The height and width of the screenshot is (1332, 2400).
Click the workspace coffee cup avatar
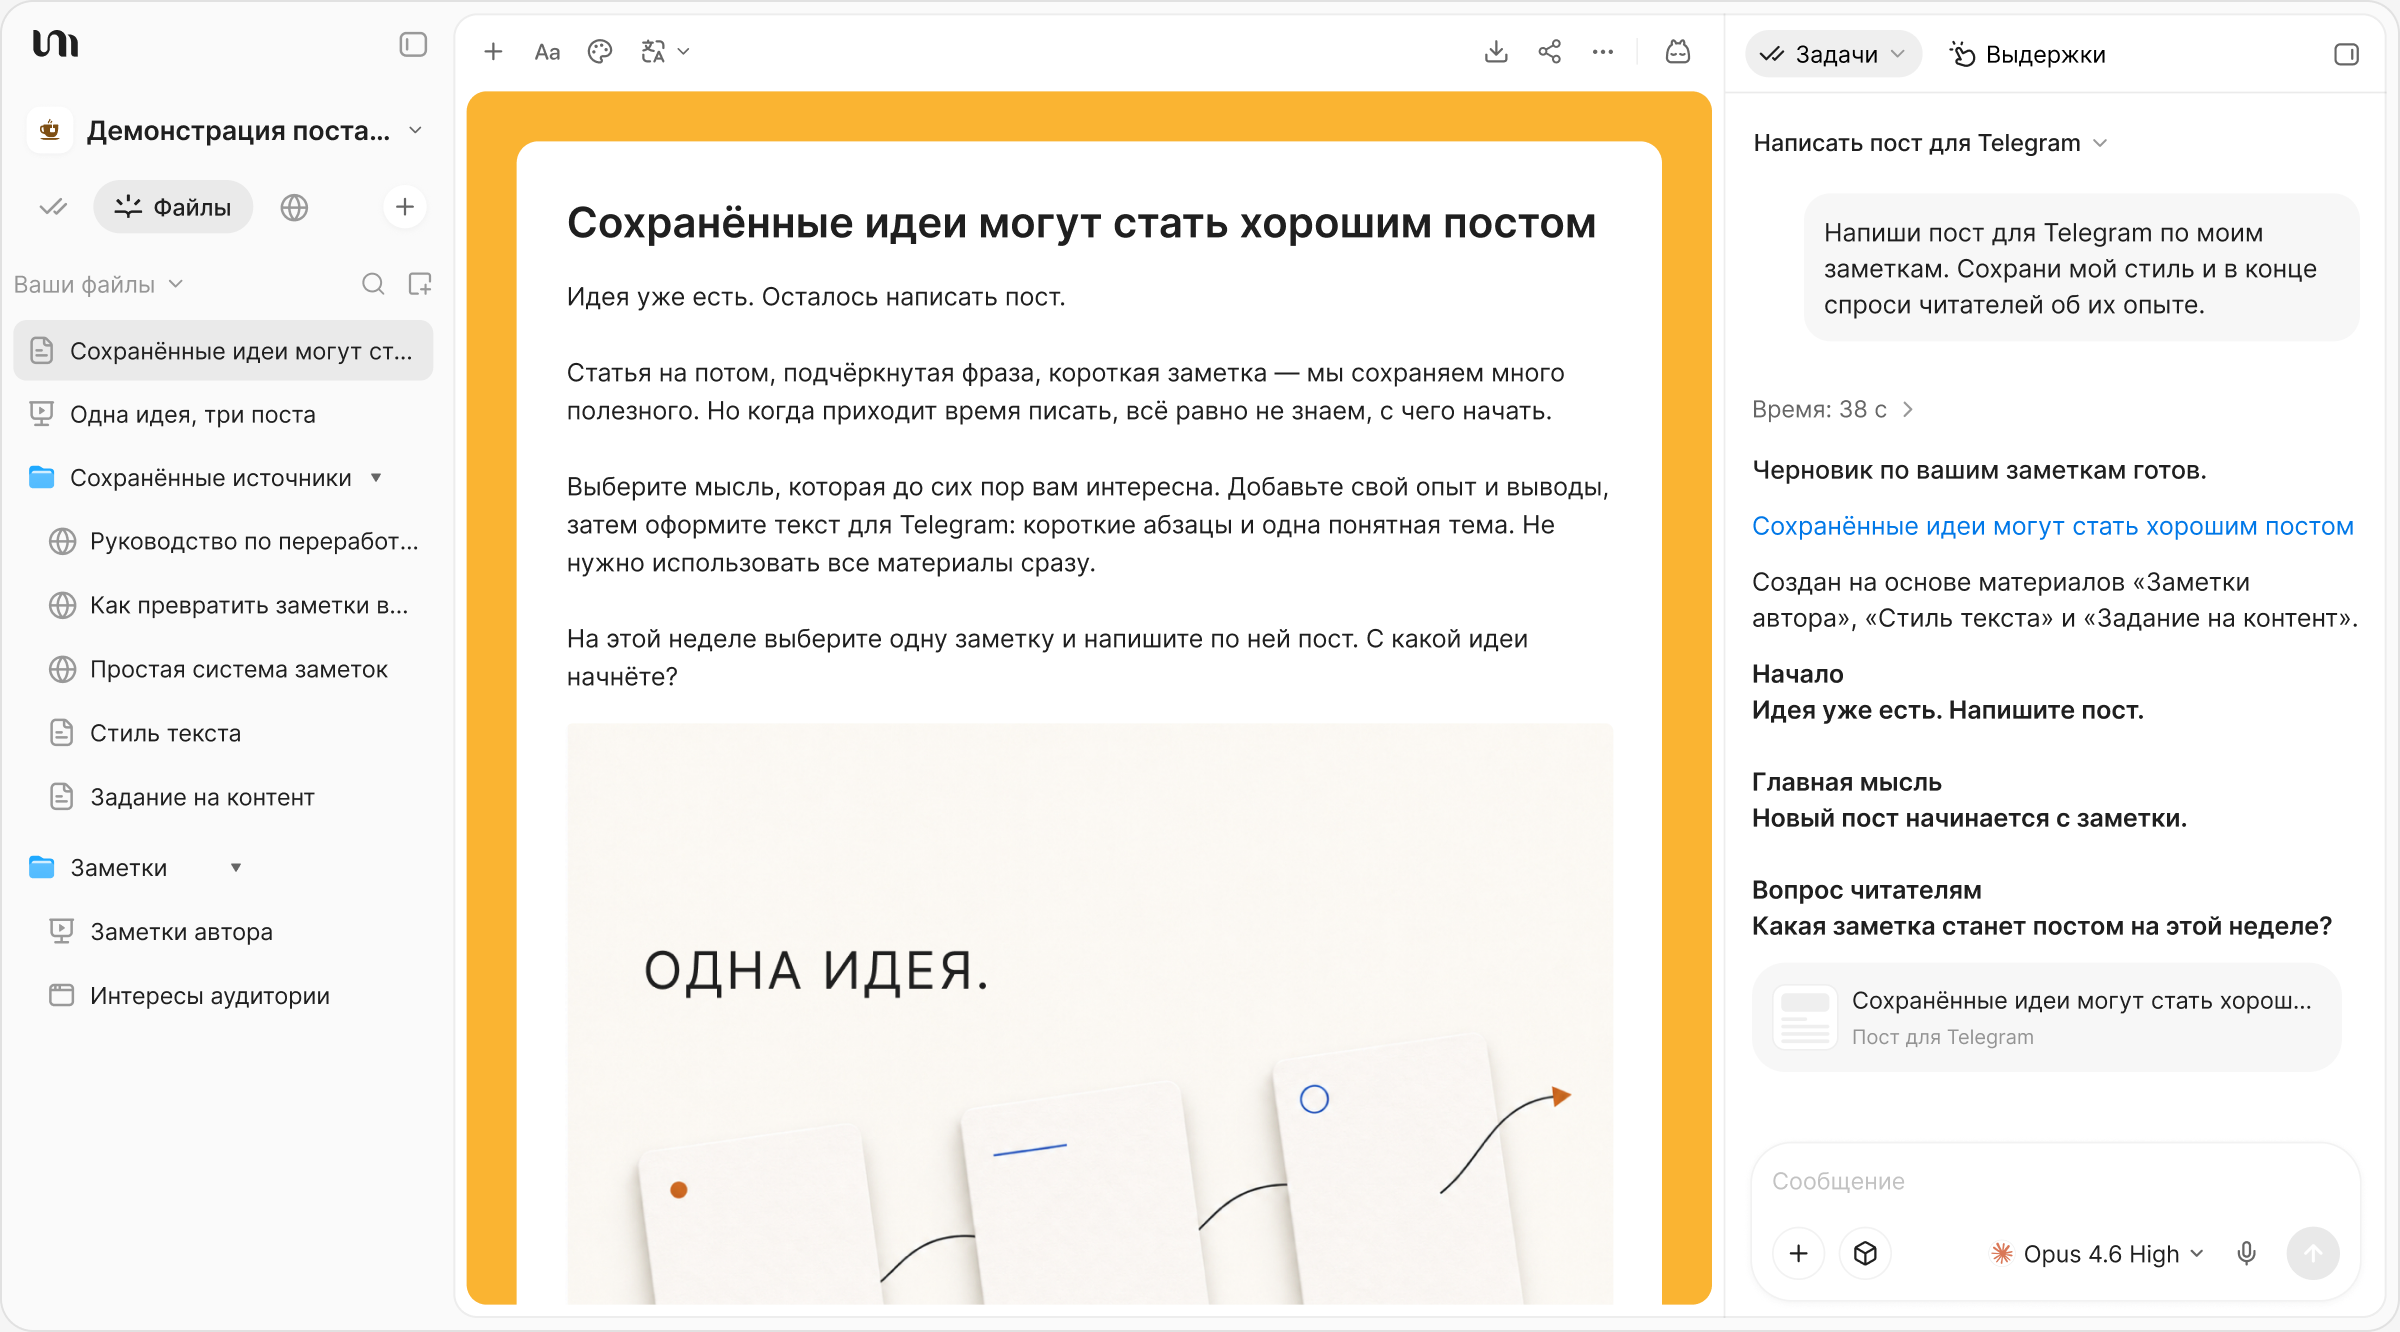(x=50, y=130)
